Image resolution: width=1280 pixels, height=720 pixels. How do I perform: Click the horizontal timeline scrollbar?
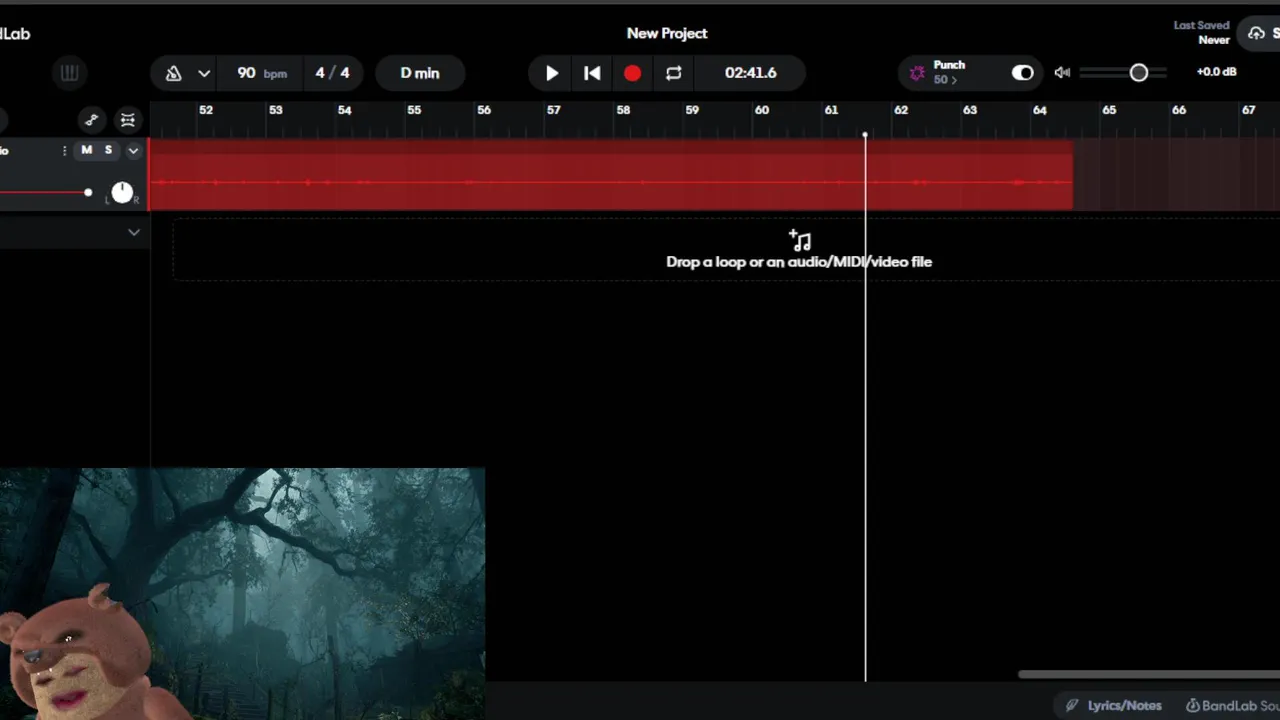(1149, 674)
